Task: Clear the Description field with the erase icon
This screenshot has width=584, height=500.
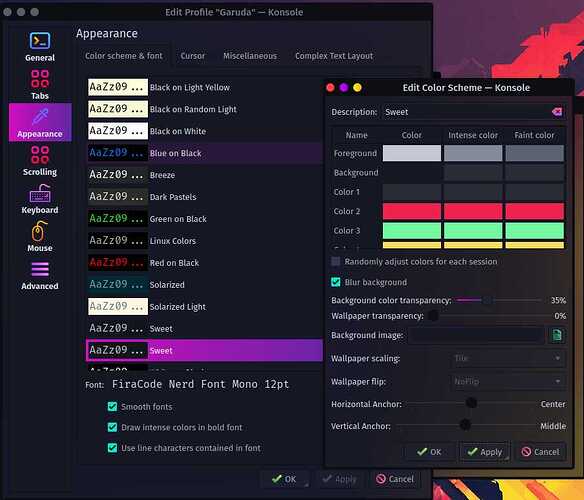Action: pos(557,112)
